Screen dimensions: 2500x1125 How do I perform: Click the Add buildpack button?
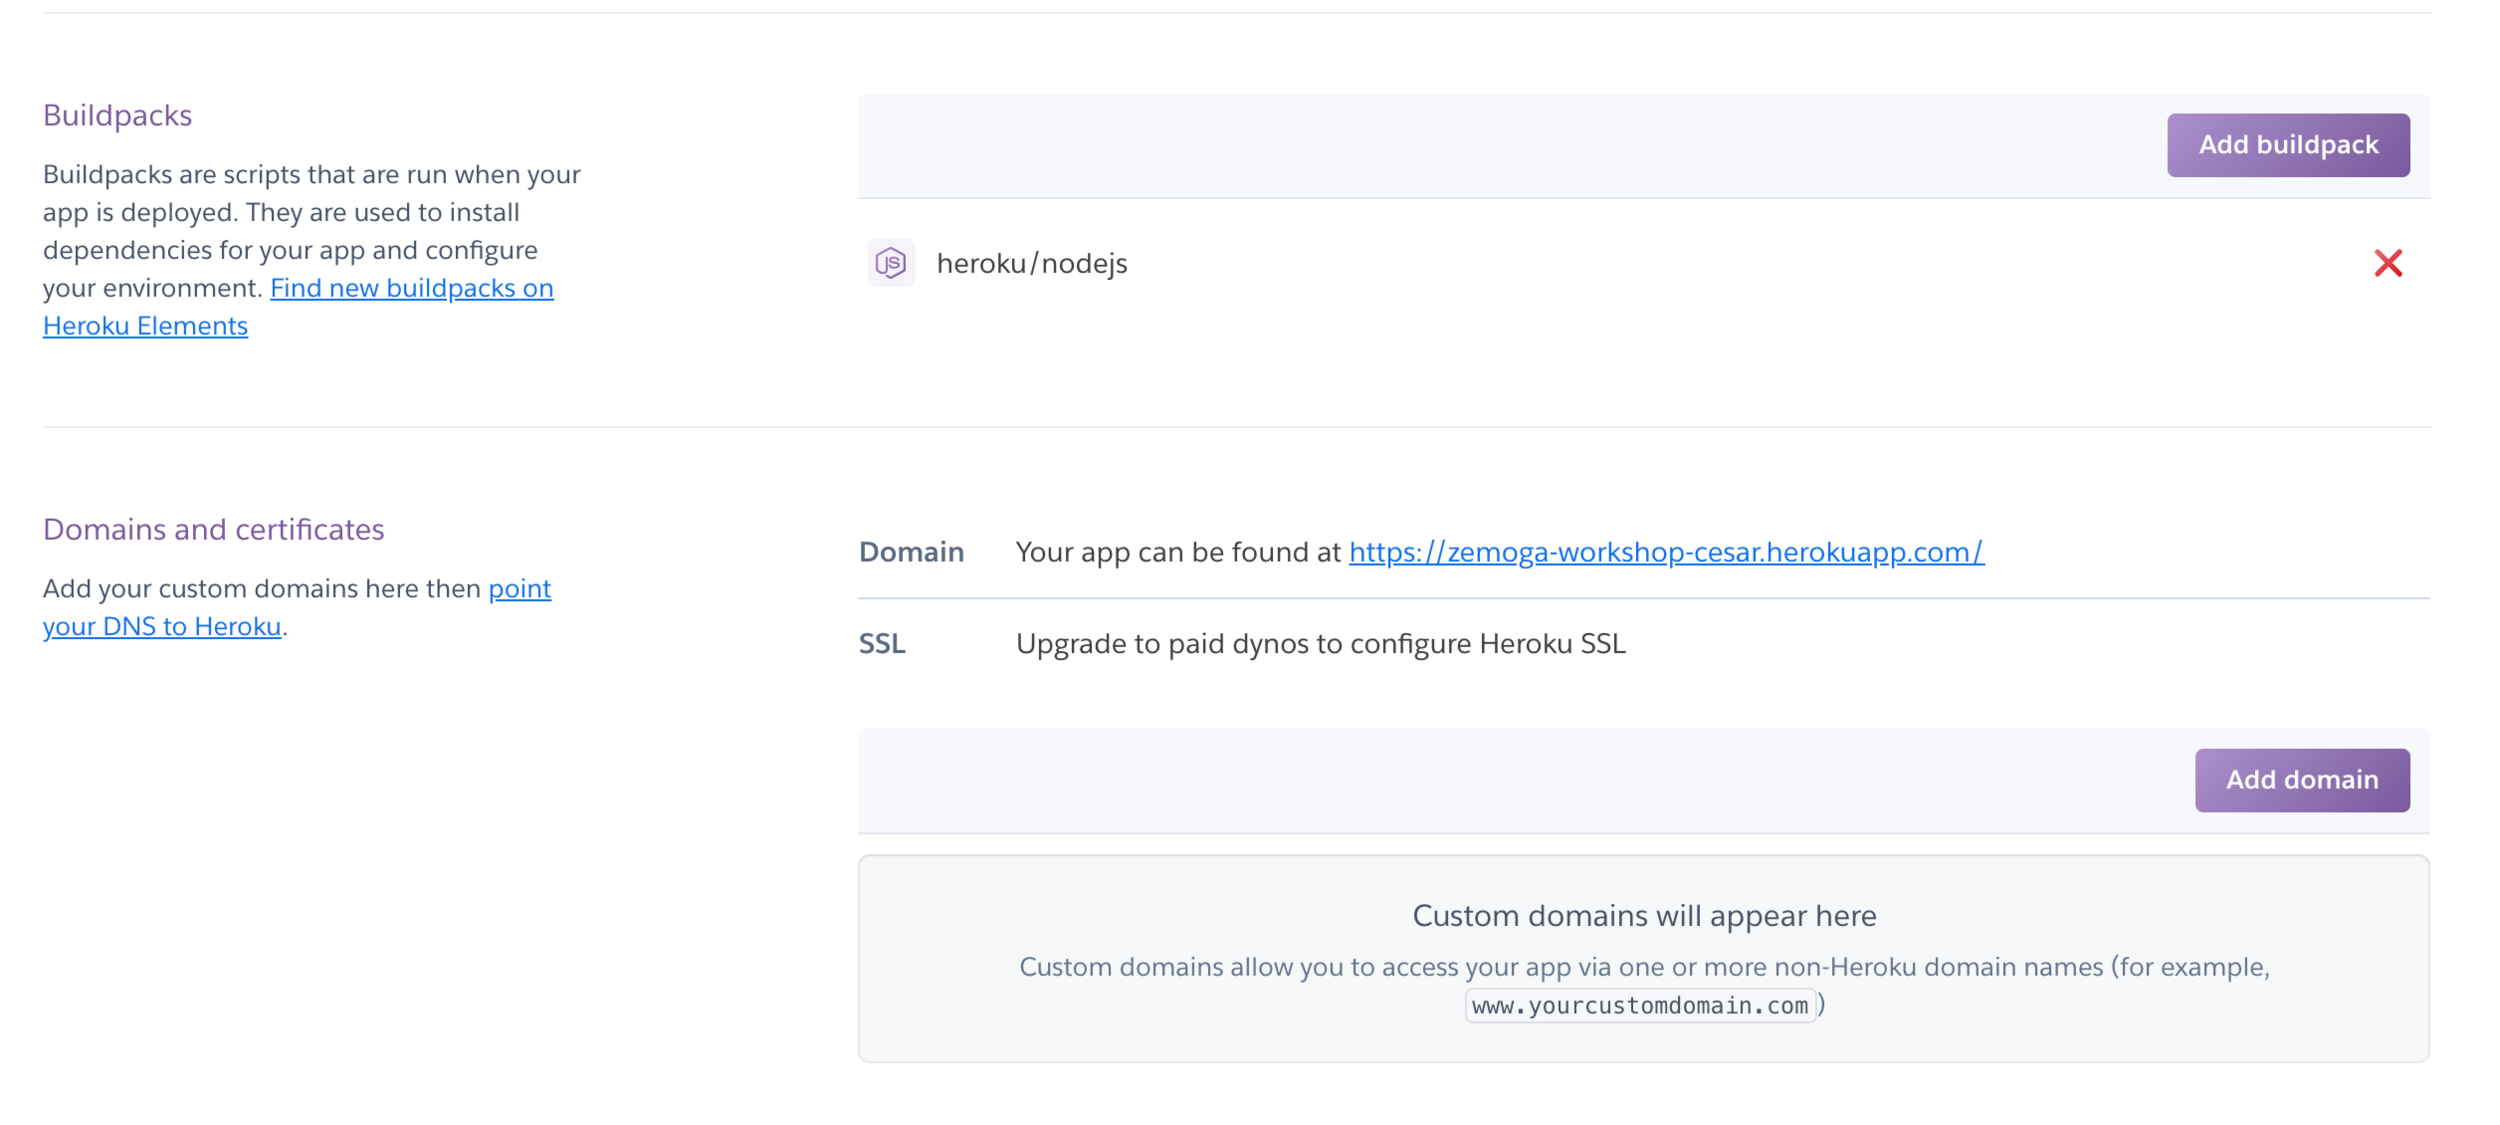(x=2287, y=145)
